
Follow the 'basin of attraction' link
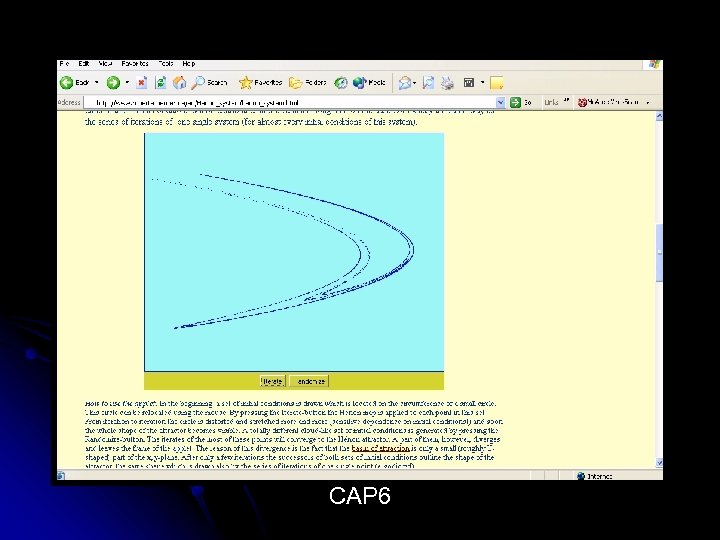[x=380, y=448]
